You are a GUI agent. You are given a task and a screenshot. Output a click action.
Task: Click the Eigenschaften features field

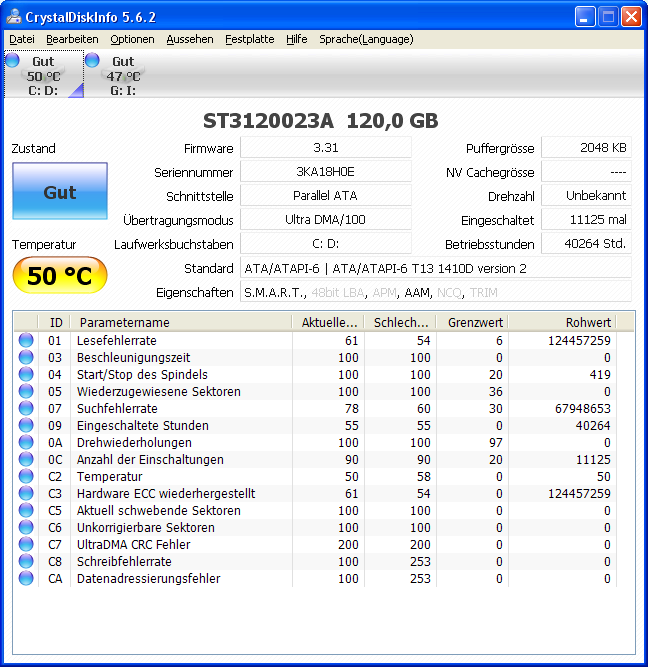[436, 292]
